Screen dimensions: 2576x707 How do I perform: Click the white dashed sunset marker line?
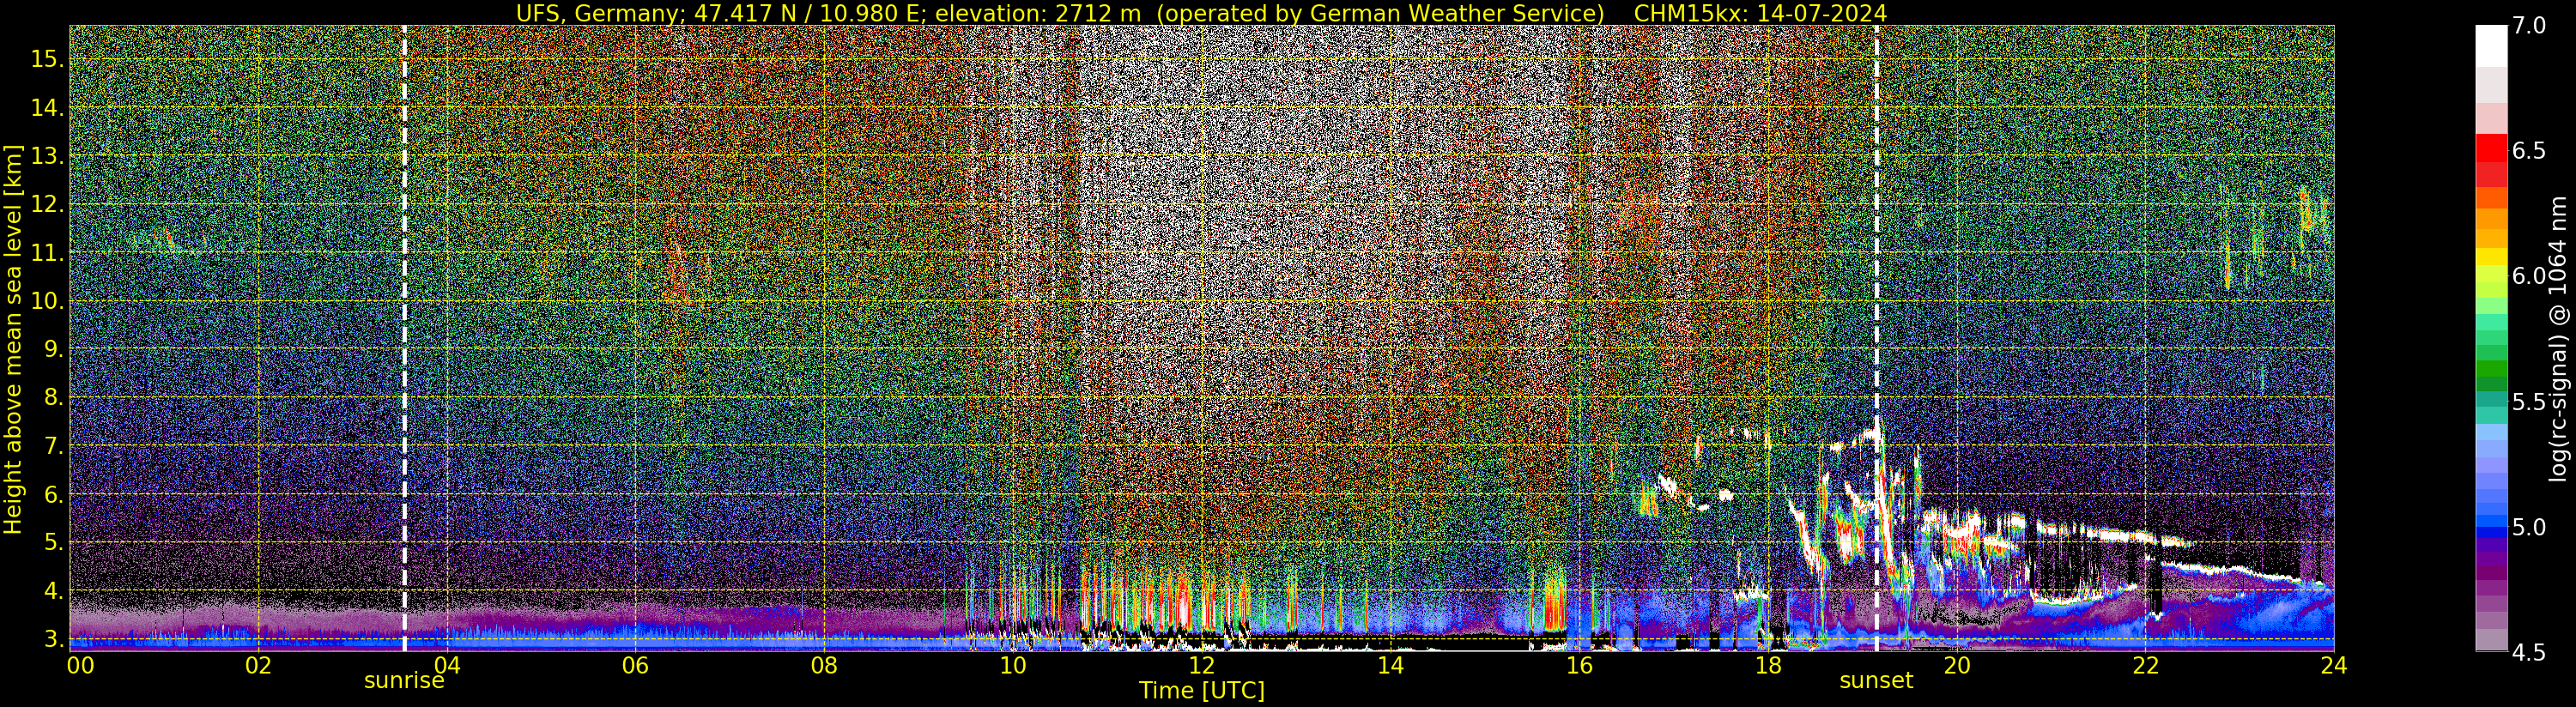click(x=1876, y=338)
